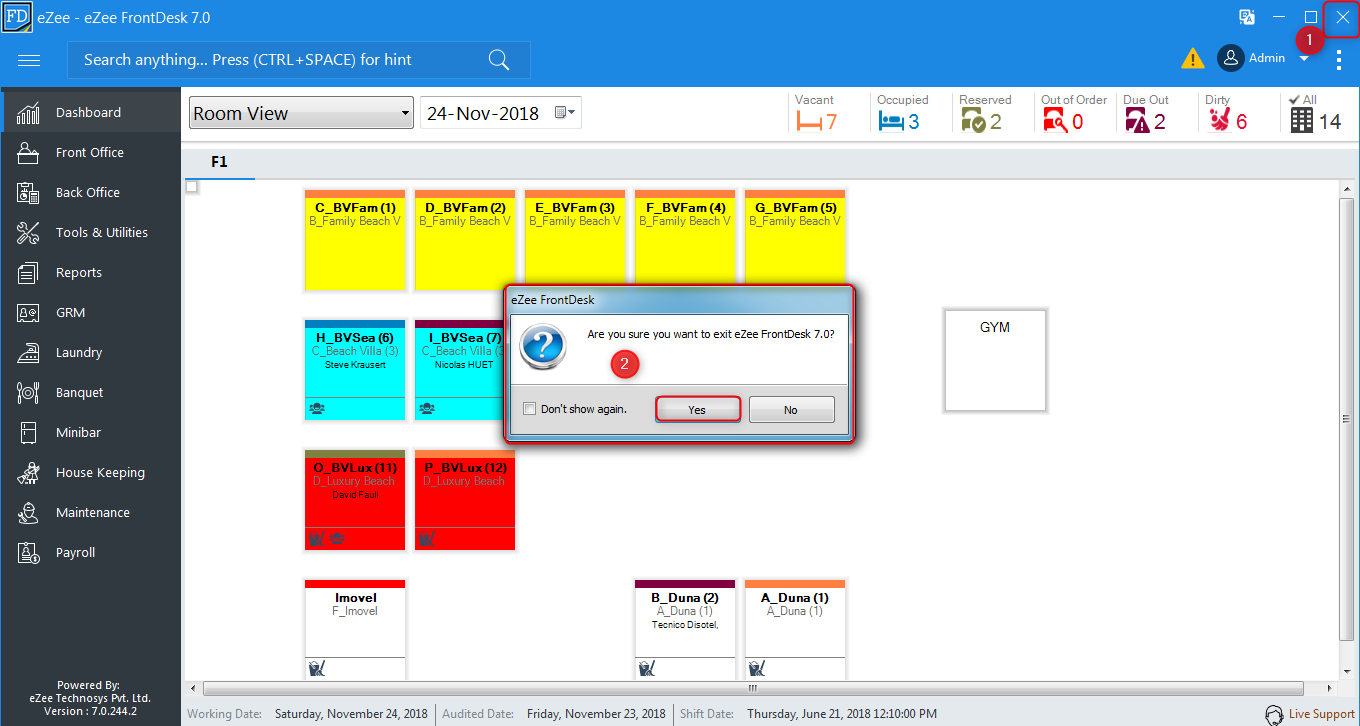Expand the Admin user dropdown arrow
This screenshot has width=1360, height=726.
[1304, 59]
